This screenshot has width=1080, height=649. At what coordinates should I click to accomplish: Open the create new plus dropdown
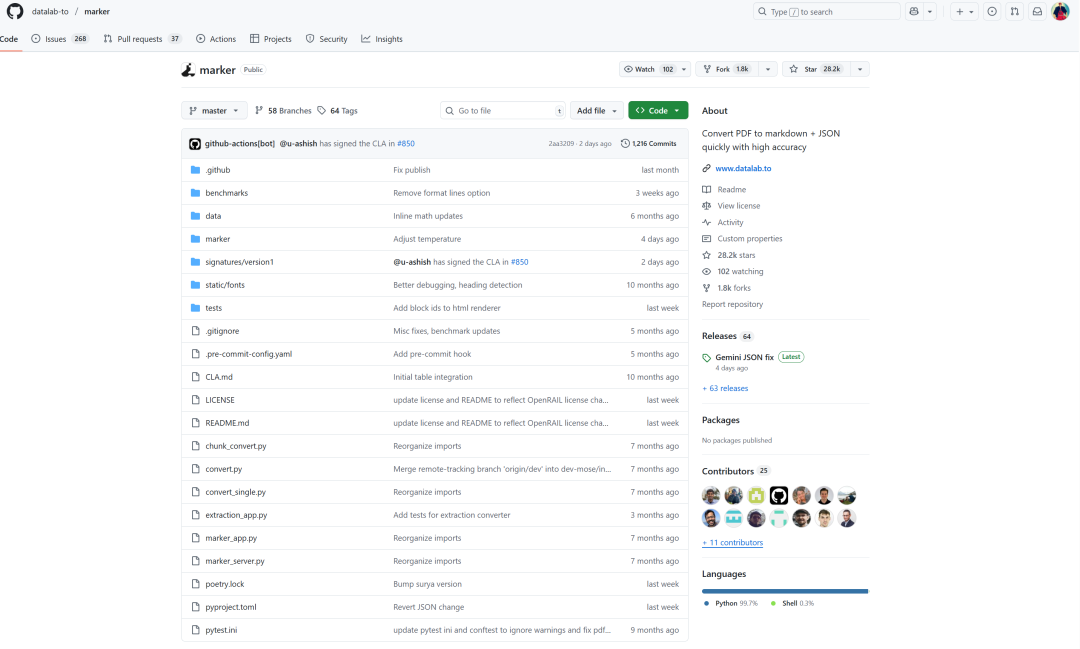click(964, 12)
